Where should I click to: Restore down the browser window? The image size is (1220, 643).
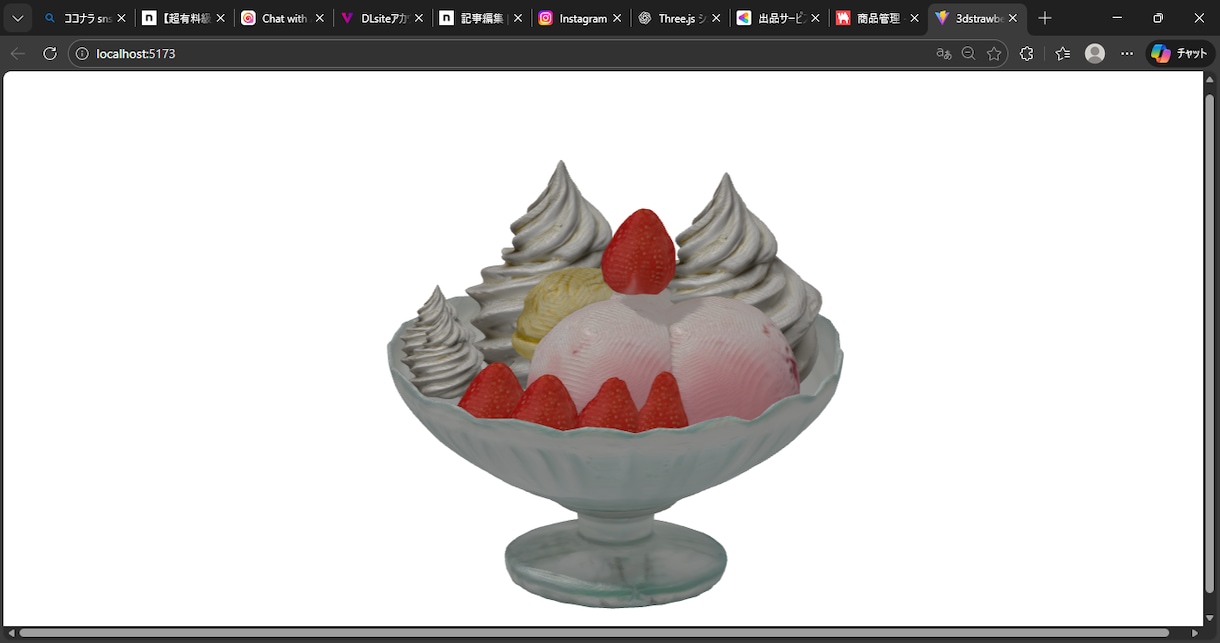1158,18
